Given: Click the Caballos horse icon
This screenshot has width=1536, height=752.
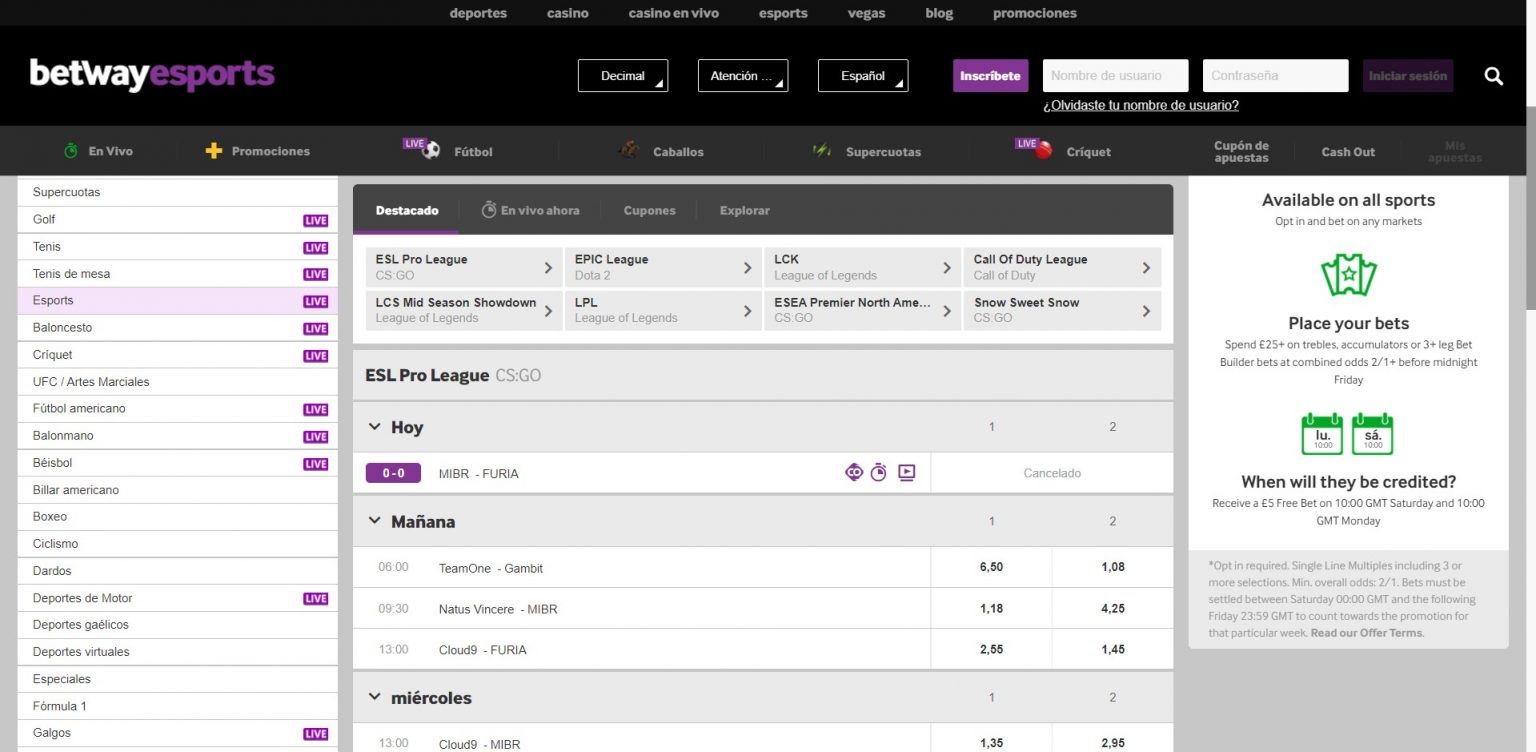Looking at the screenshot, I should (x=629, y=150).
